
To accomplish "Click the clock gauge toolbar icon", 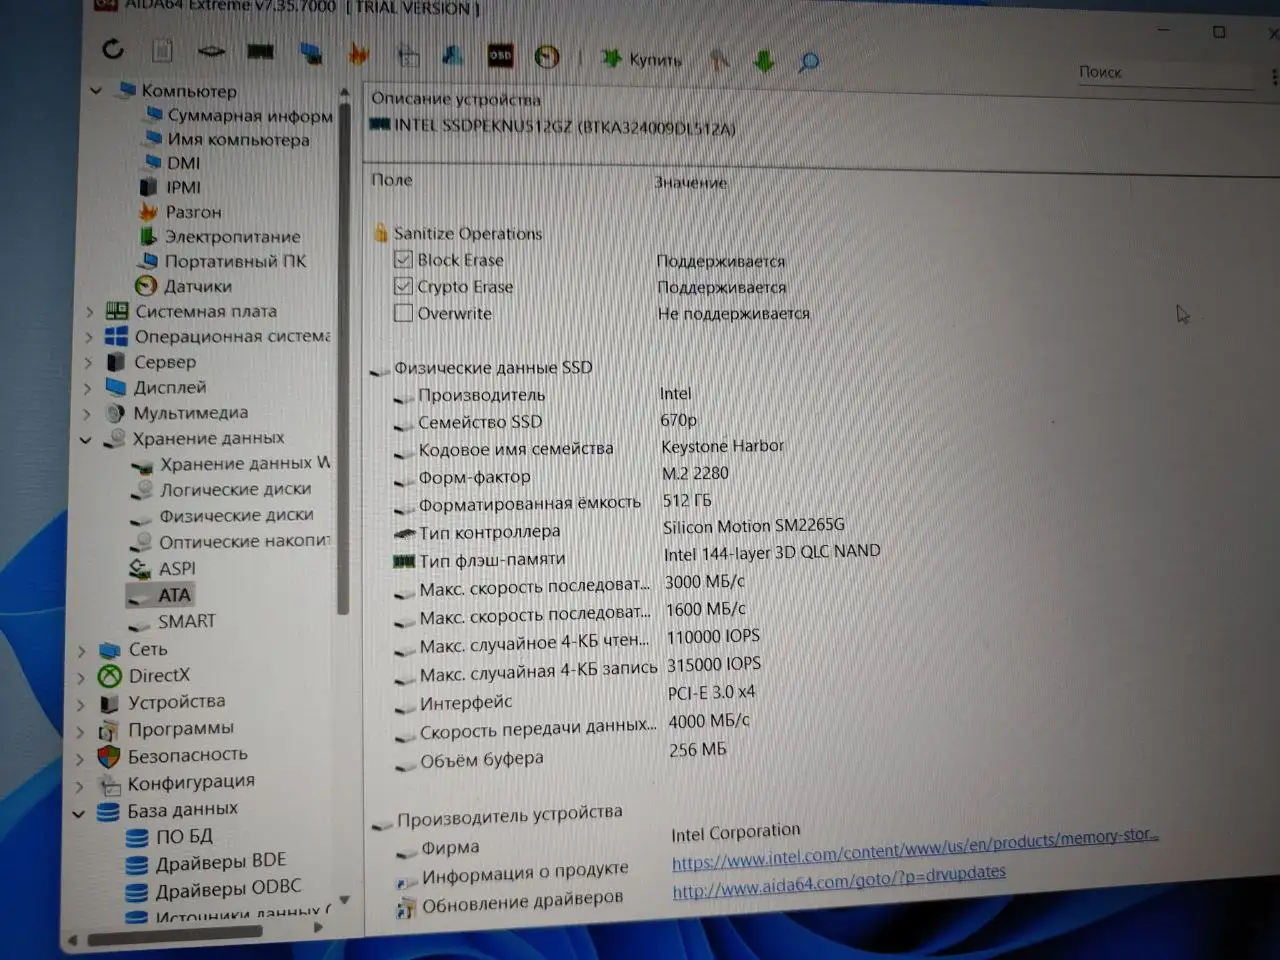I will (x=547, y=57).
